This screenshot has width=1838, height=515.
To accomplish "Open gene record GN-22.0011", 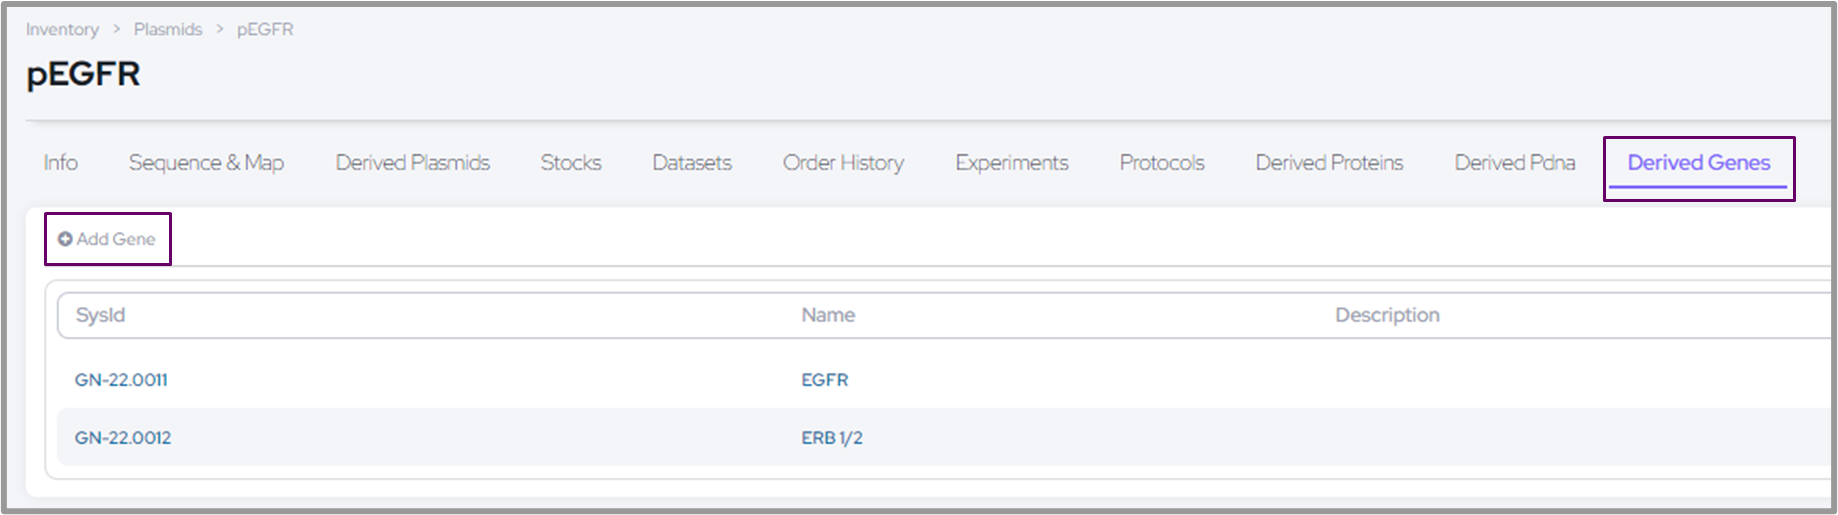I will 121,380.
